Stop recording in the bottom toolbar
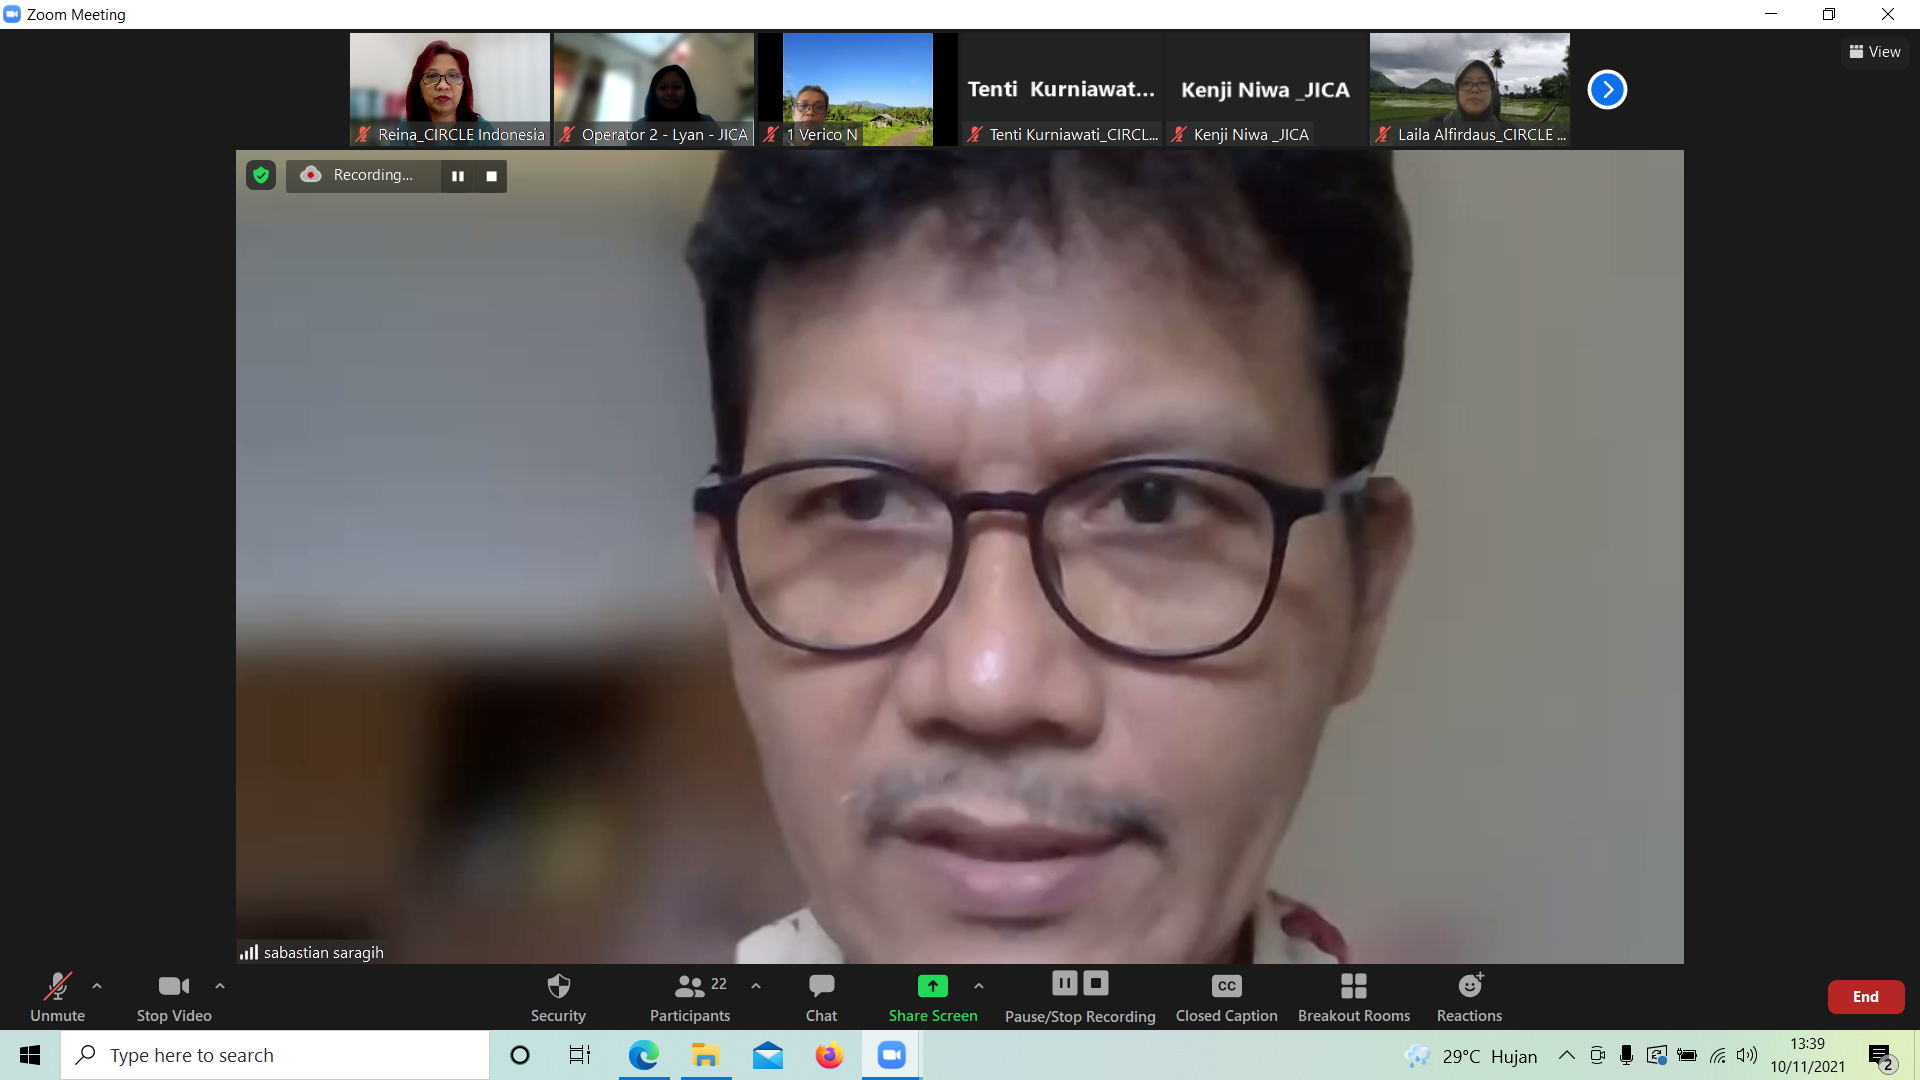Image resolution: width=1920 pixels, height=1080 pixels. [1096, 984]
